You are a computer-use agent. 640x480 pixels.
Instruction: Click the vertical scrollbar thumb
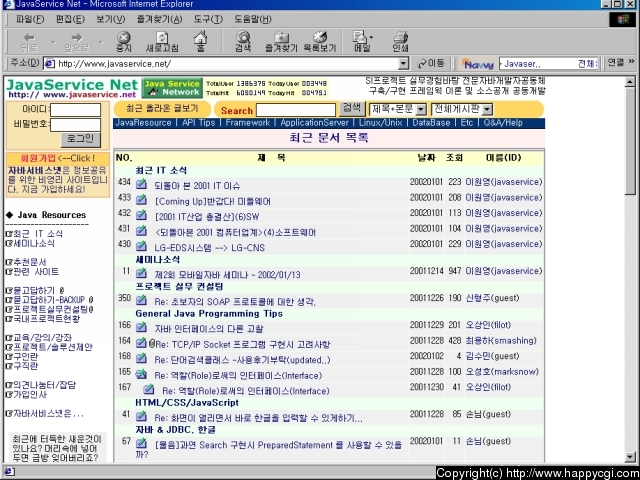pos(630,141)
